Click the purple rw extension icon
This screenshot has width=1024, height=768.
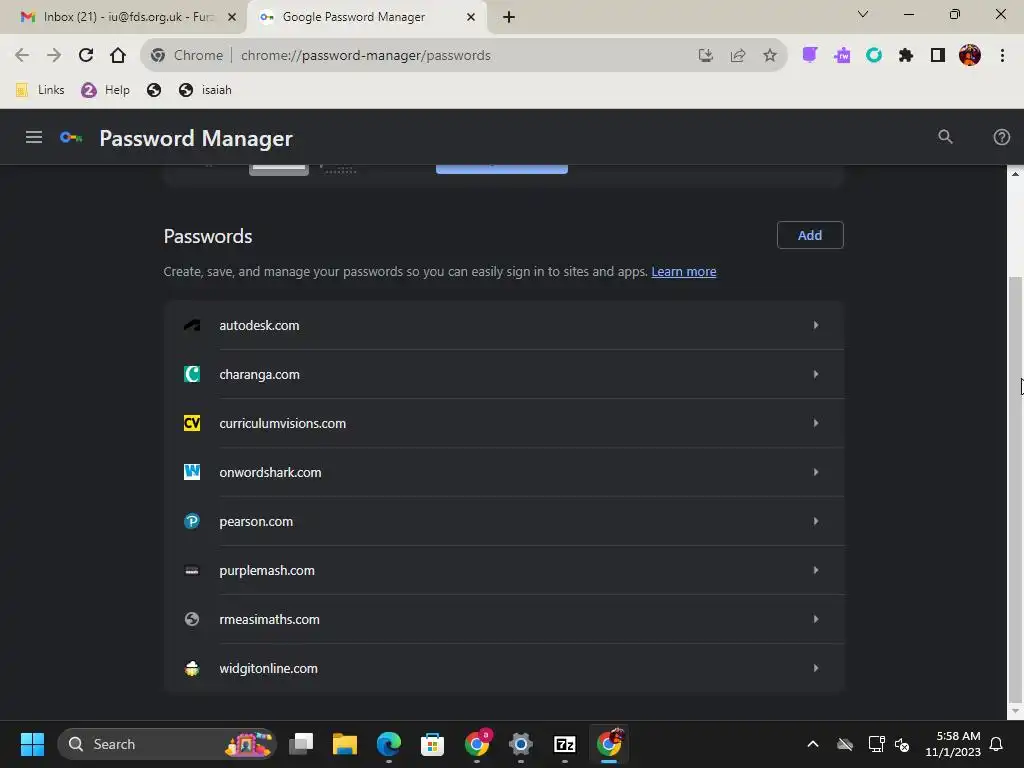click(x=842, y=56)
